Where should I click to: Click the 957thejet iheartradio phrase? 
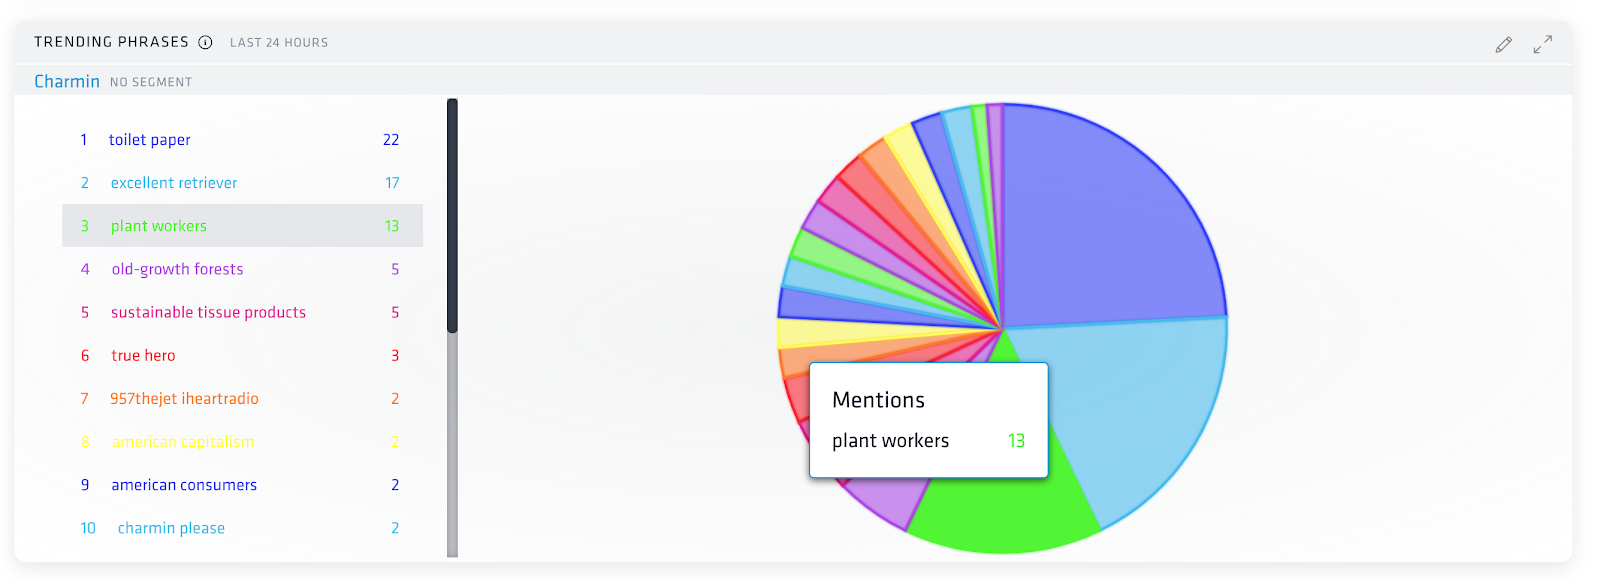(x=184, y=398)
